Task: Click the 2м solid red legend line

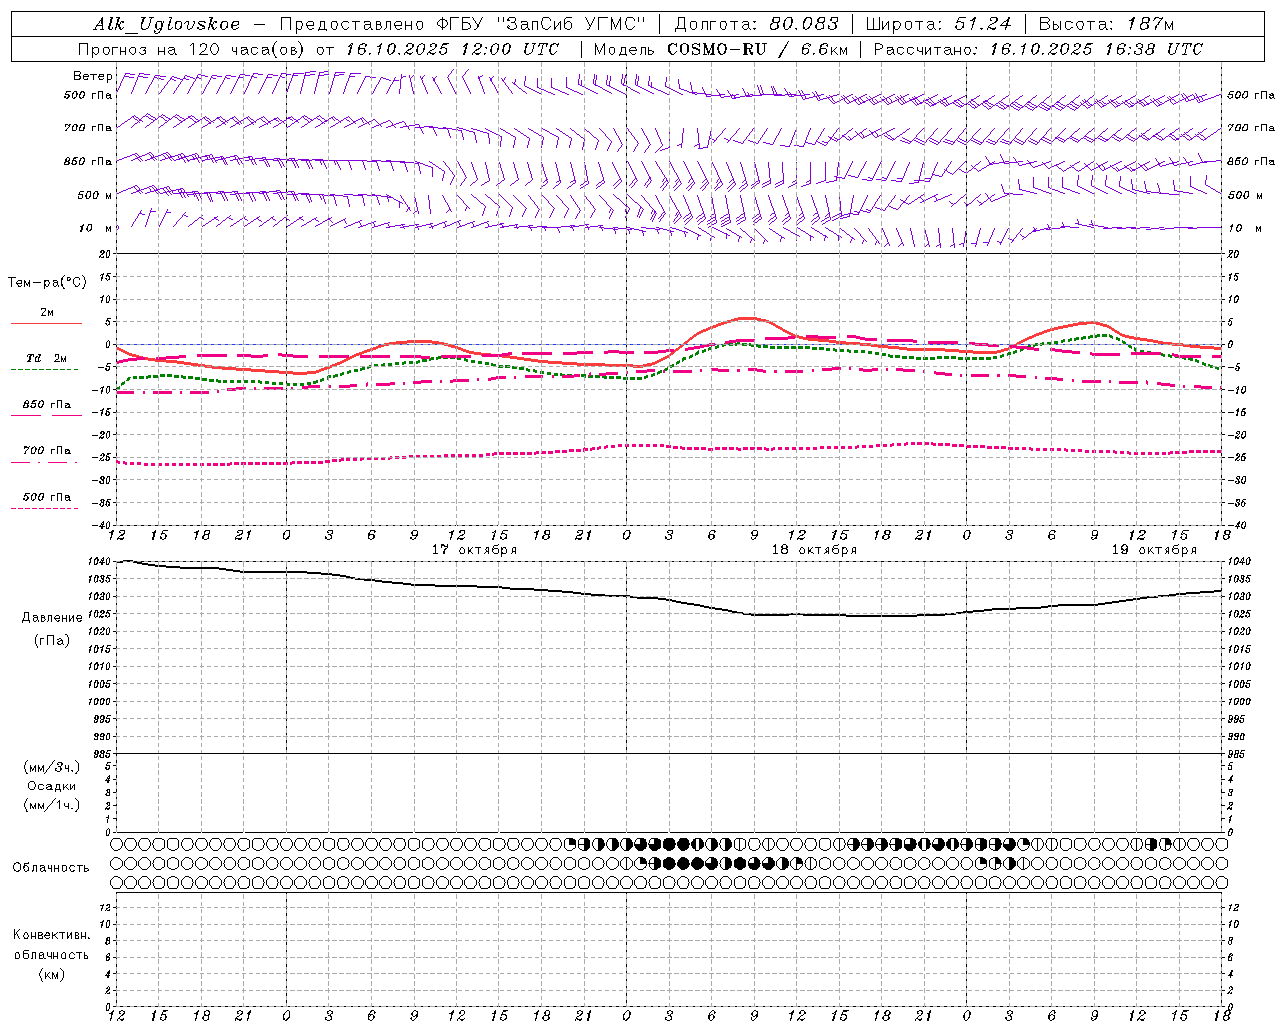Action: point(46,323)
